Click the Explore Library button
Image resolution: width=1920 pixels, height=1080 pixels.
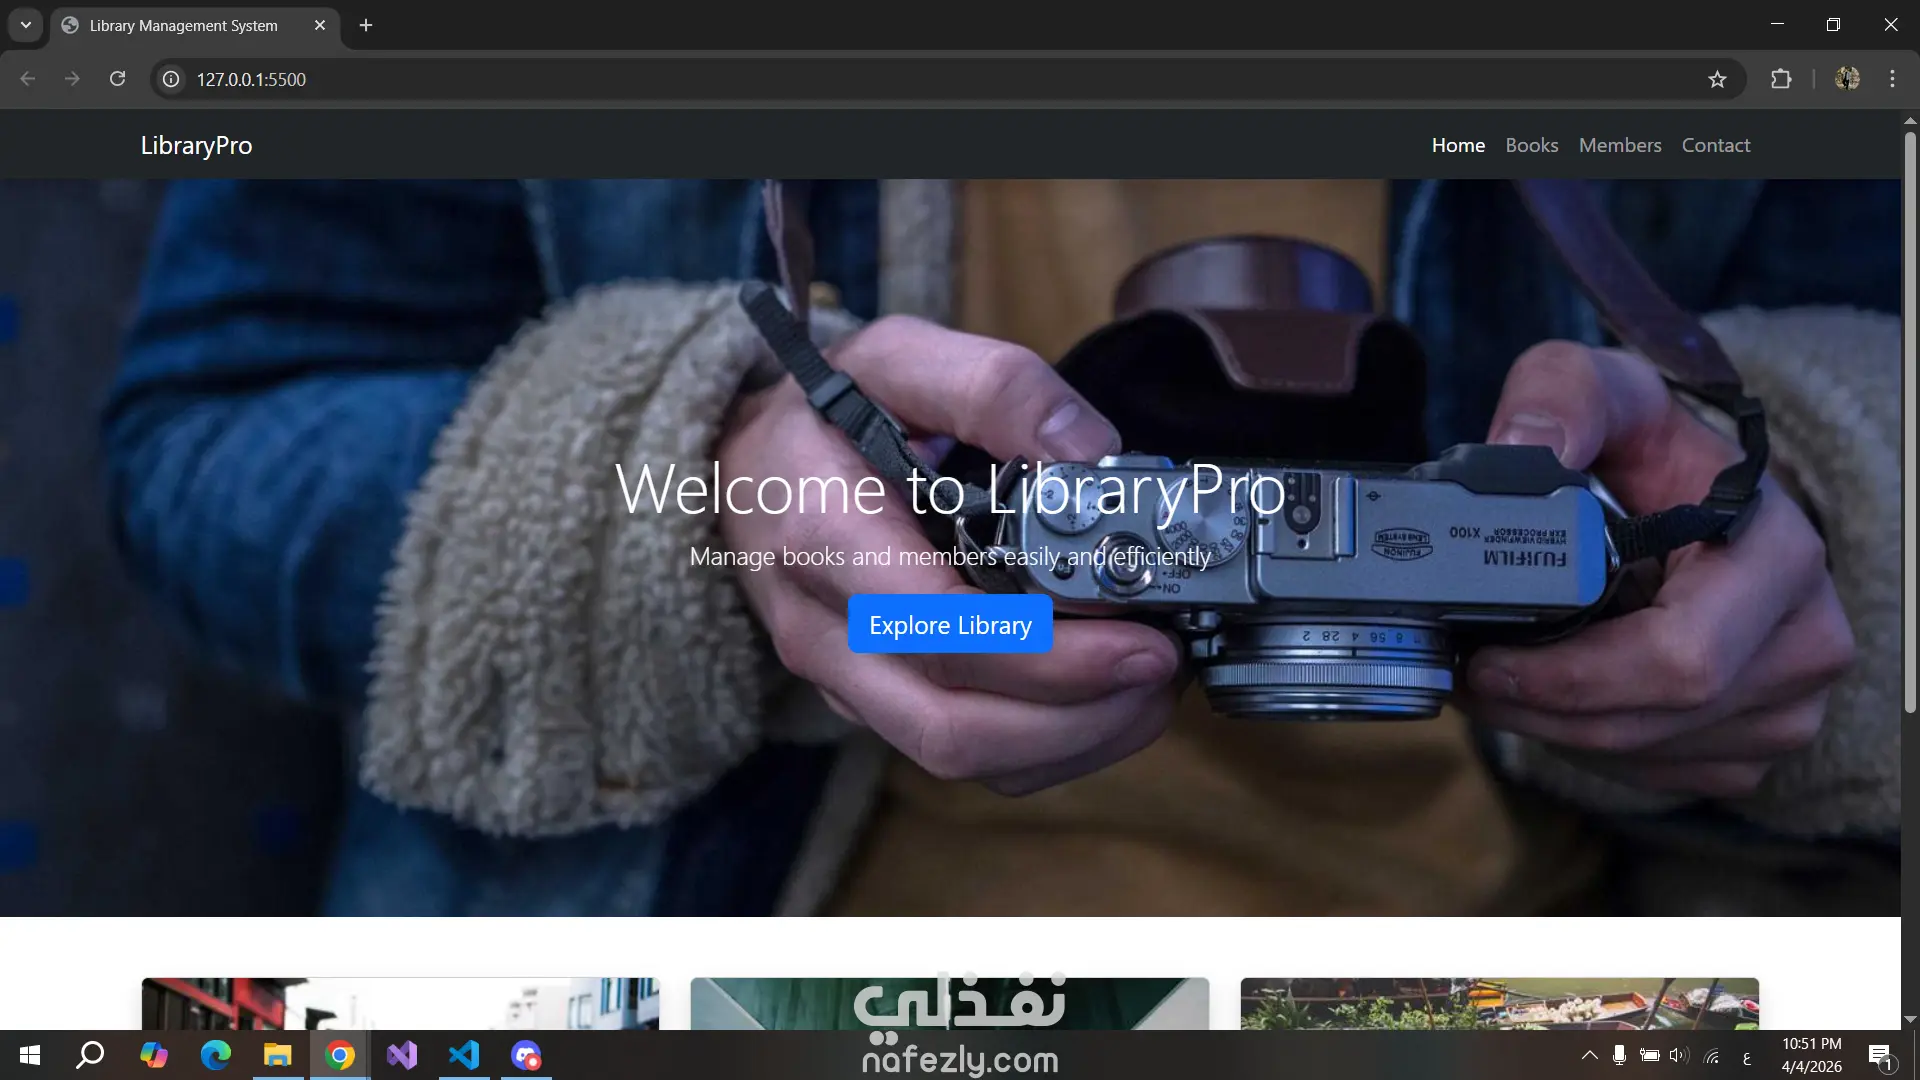[x=950, y=625]
